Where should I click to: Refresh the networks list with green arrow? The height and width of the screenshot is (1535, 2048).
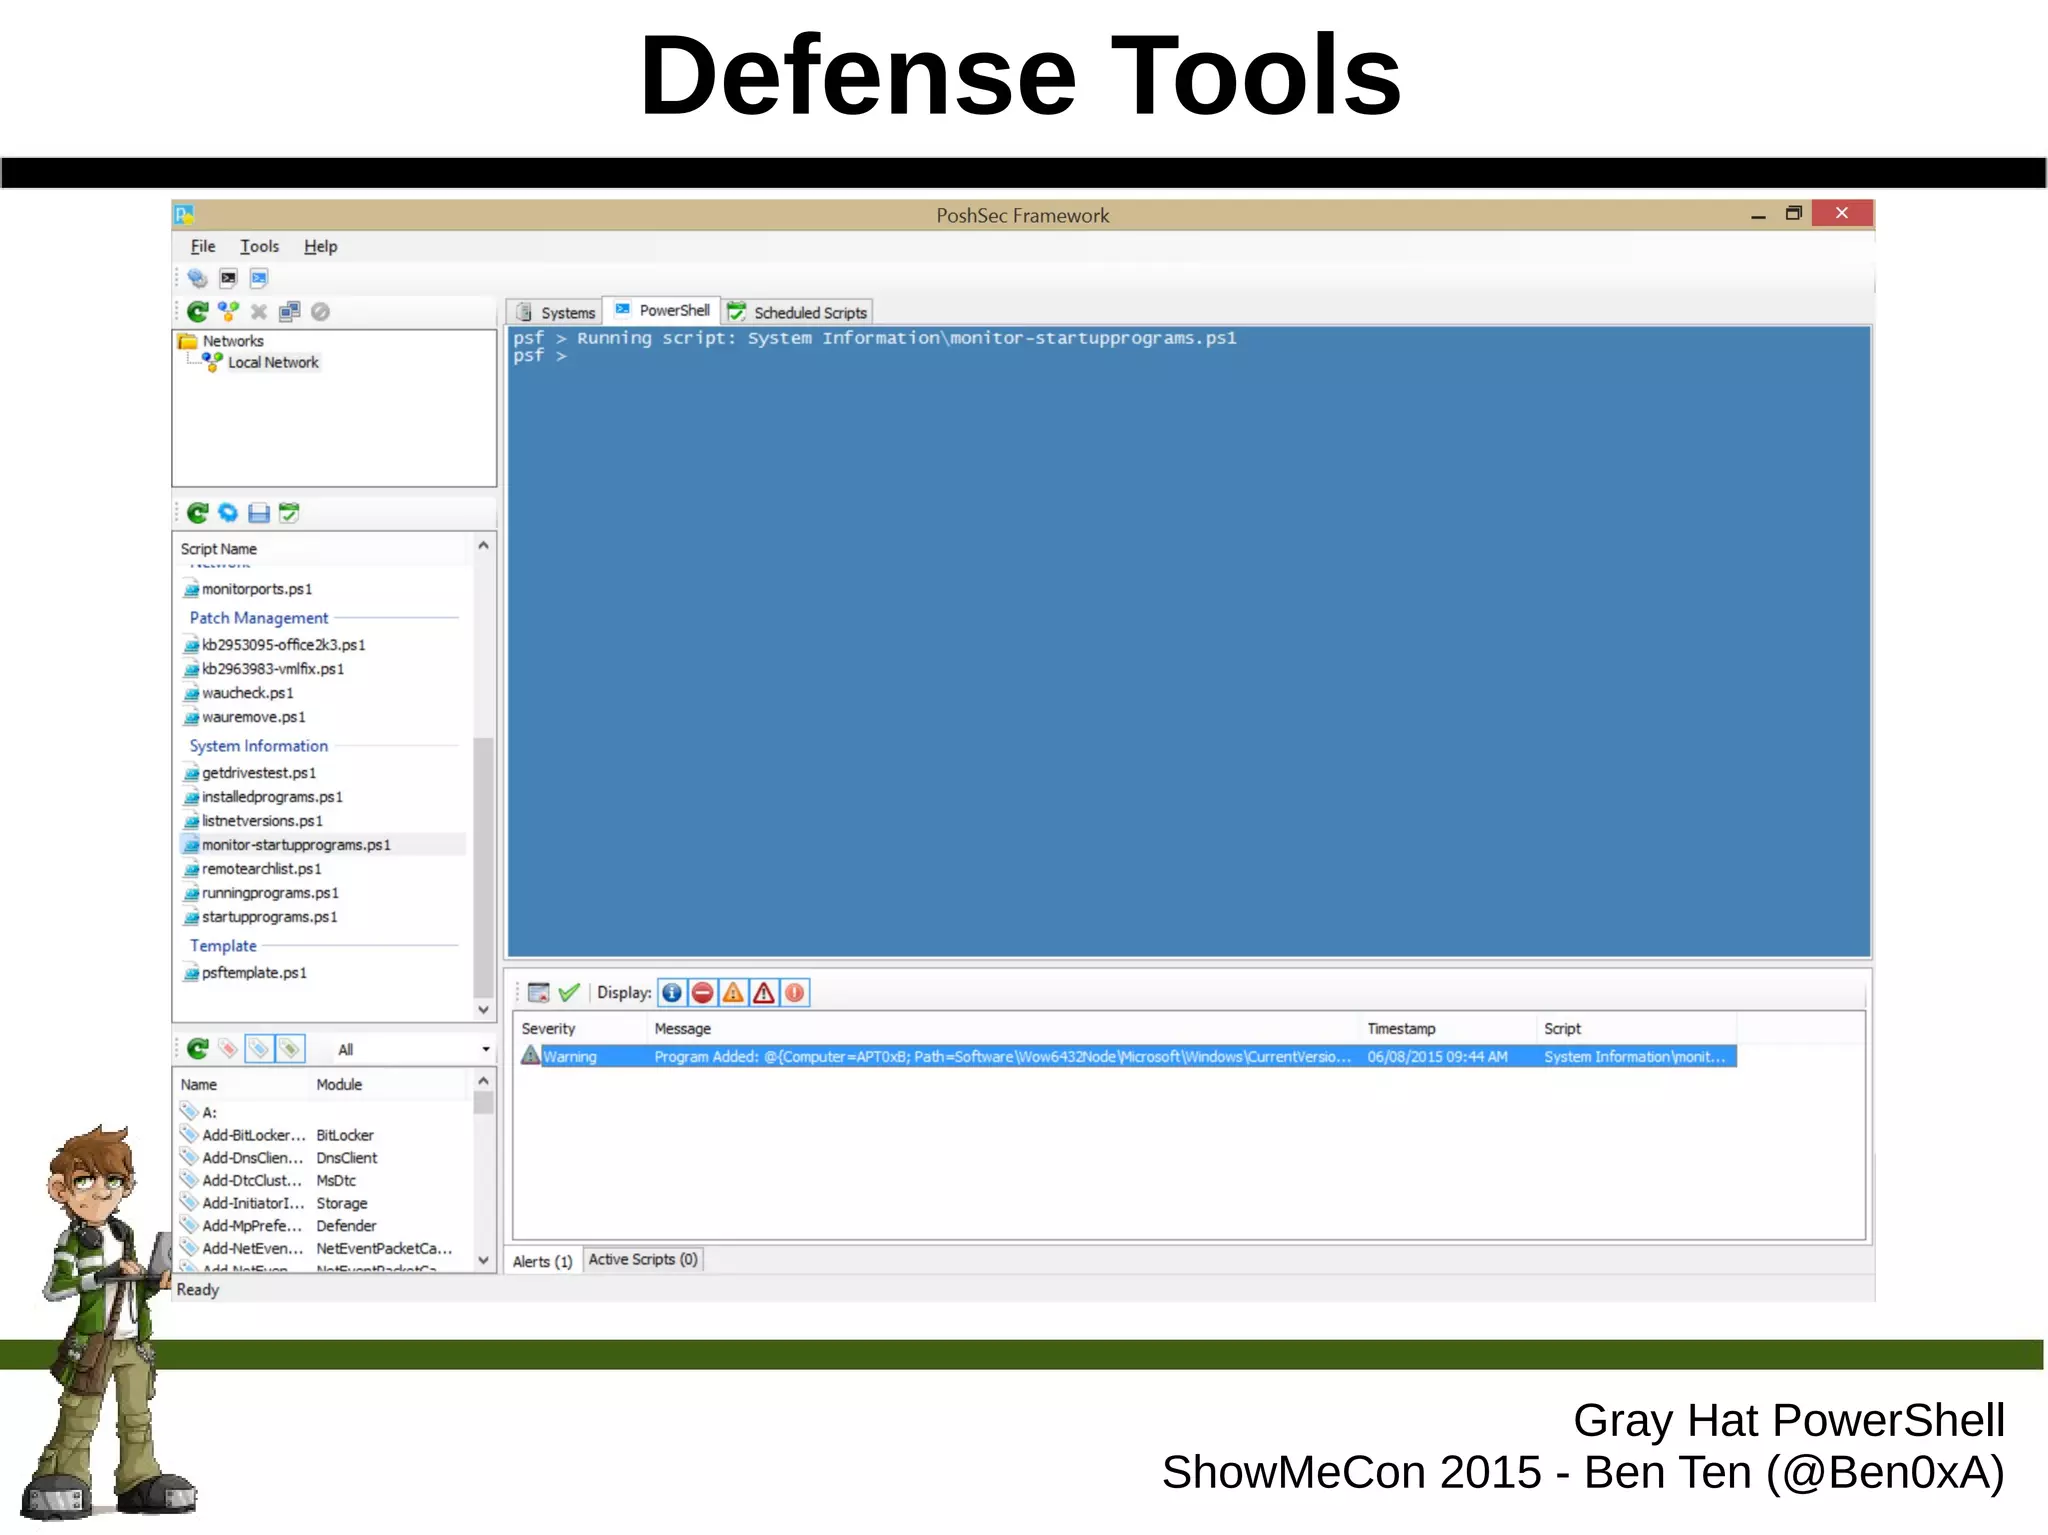[x=198, y=312]
